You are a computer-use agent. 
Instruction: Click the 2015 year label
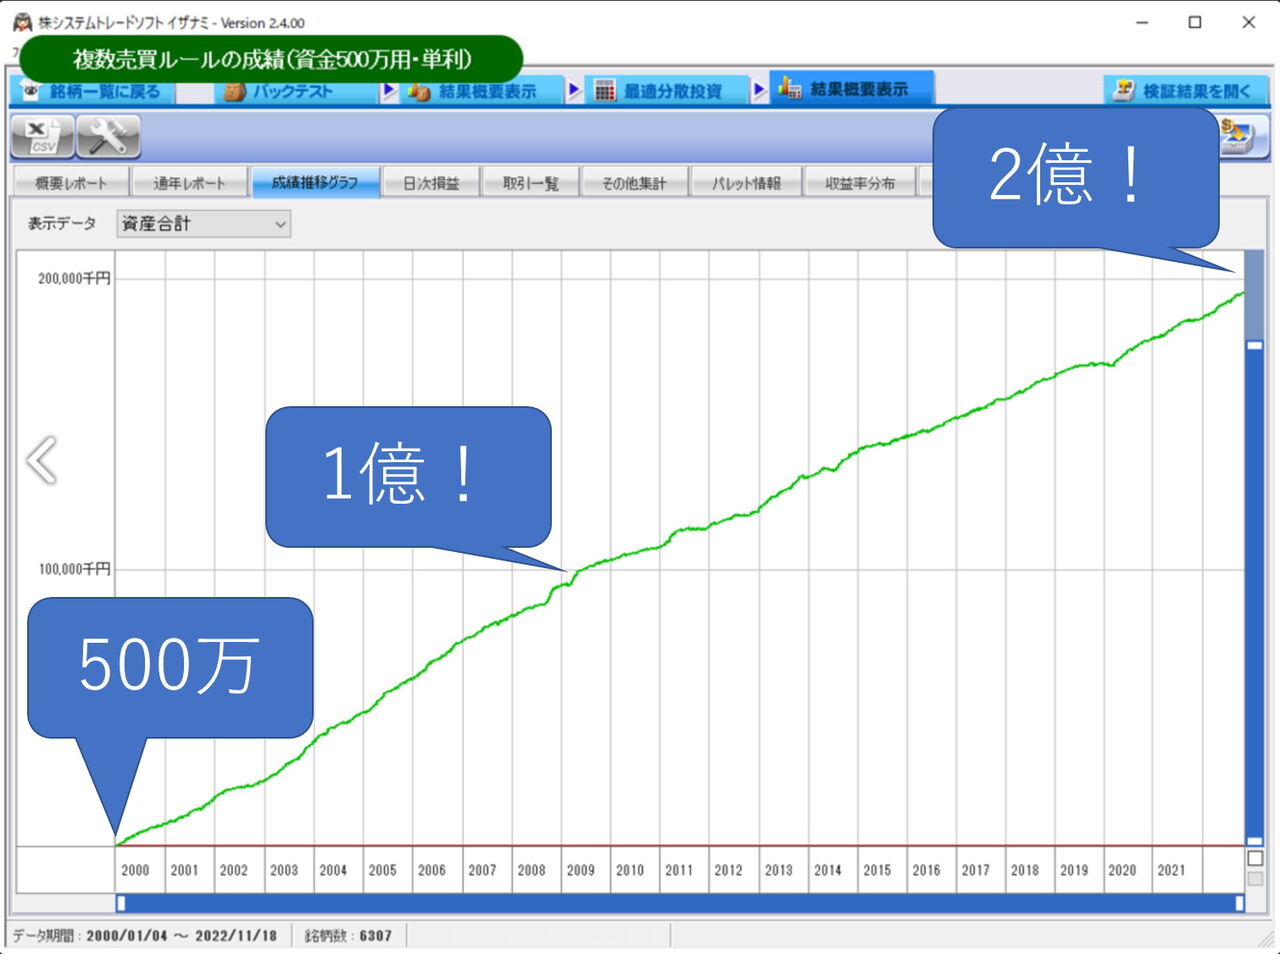pyautogui.click(x=877, y=870)
